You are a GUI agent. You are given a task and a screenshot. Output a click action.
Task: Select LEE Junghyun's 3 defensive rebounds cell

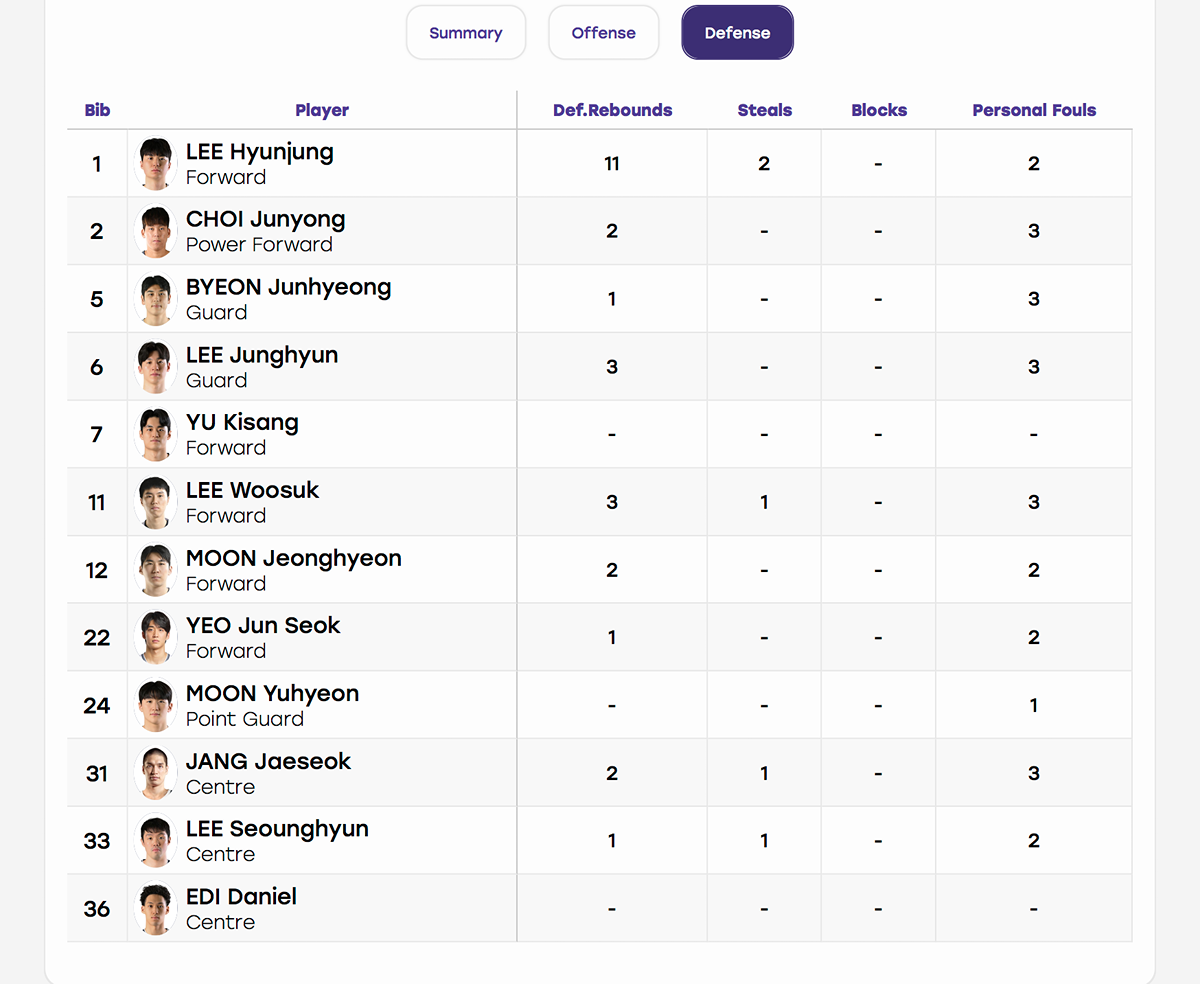pyautogui.click(x=612, y=367)
